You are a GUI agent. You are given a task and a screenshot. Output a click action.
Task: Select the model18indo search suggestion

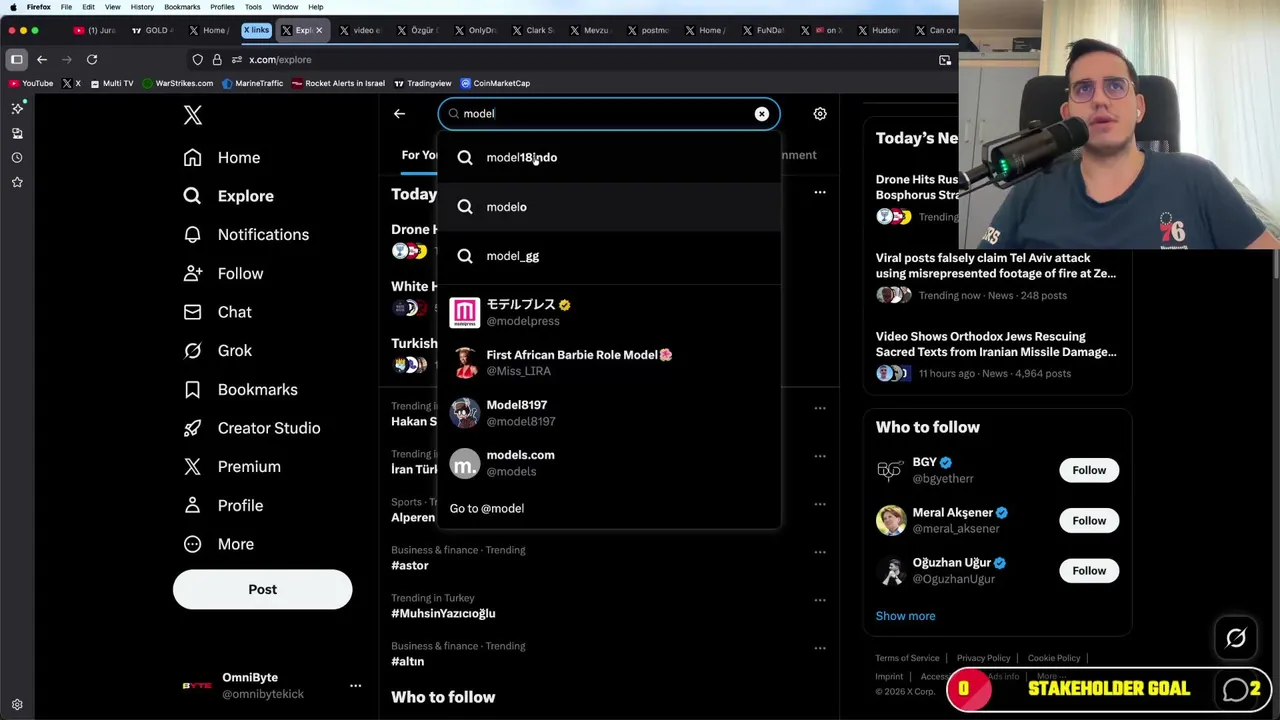[608, 157]
